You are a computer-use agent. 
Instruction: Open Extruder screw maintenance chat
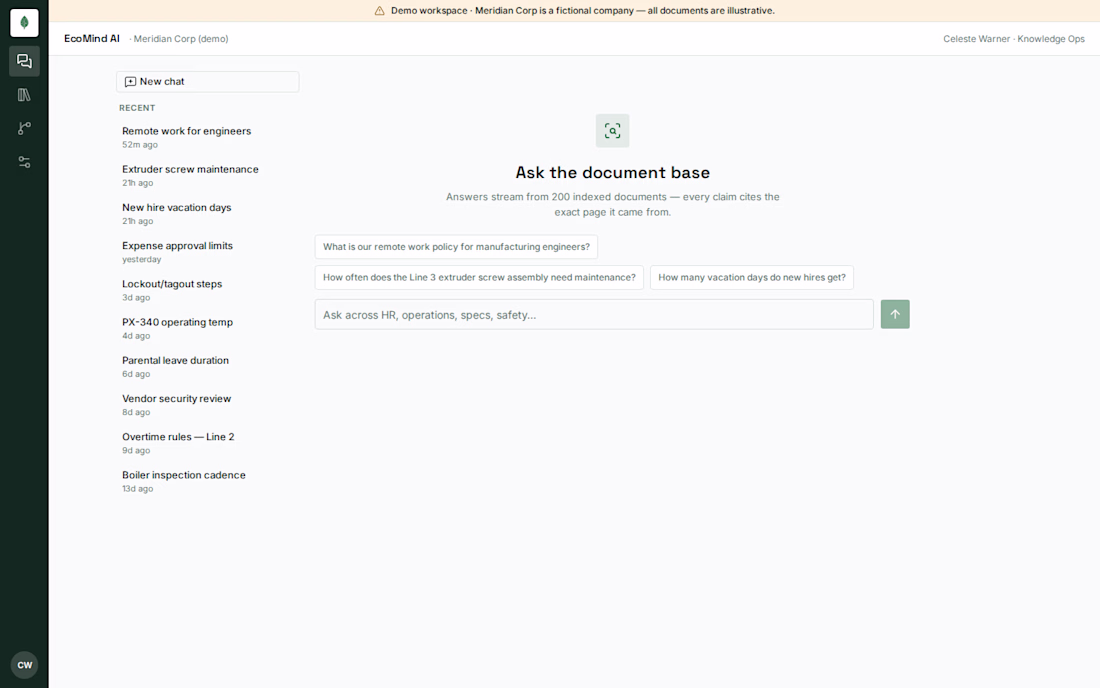coord(208,175)
